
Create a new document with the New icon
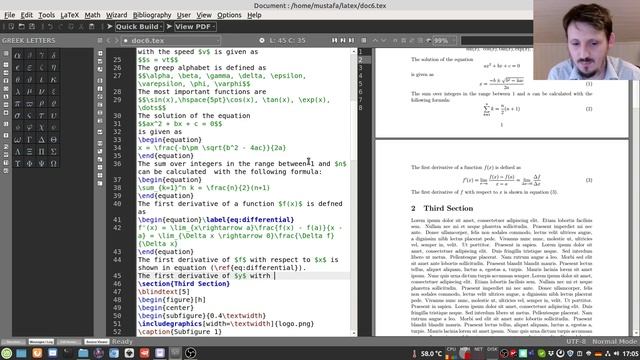(x=11, y=27)
